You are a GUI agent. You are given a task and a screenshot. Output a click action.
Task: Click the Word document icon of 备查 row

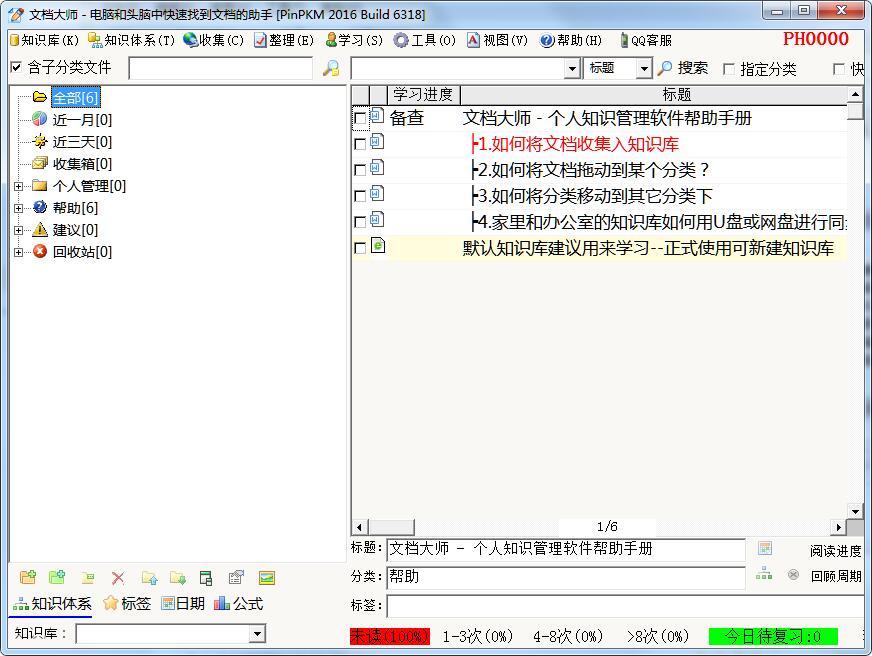point(377,115)
